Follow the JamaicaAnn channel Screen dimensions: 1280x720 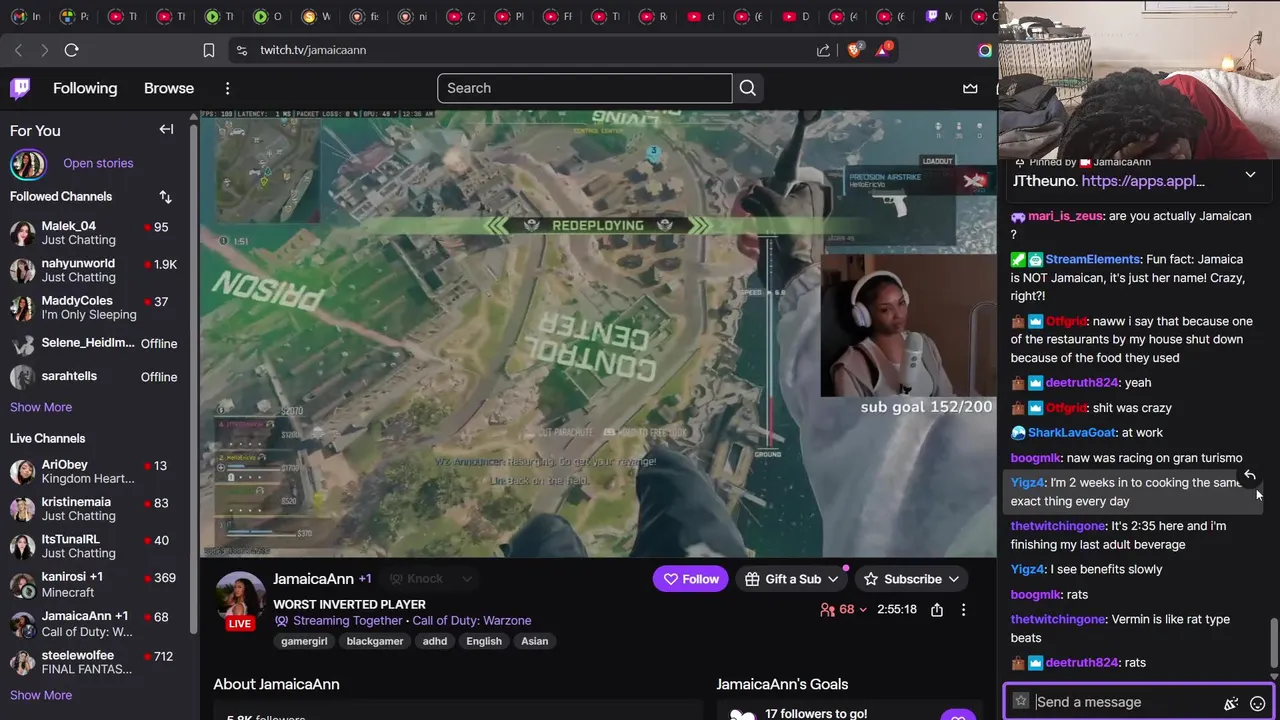[690, 579]
